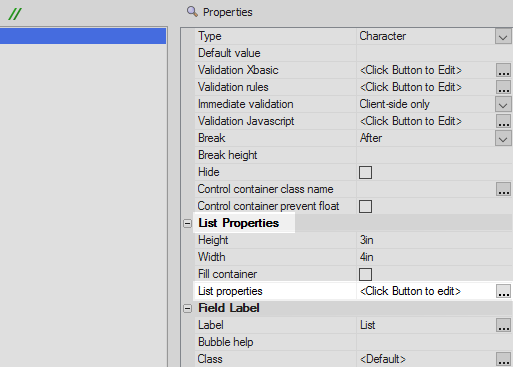Click the Width value 4in

pyautogui.click(x=366, y=257)
